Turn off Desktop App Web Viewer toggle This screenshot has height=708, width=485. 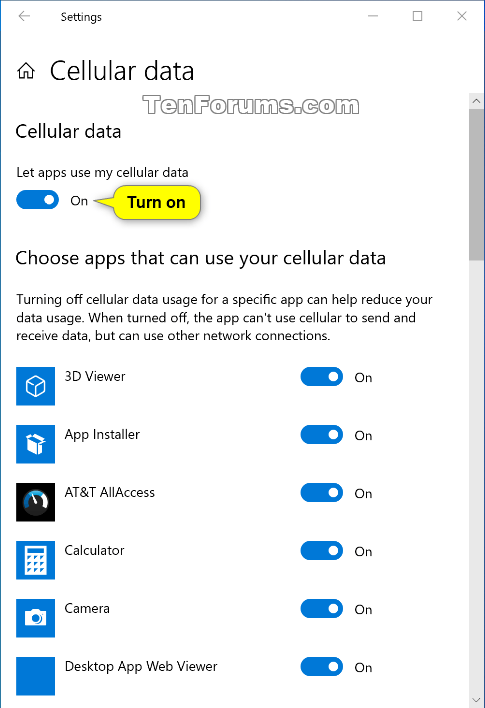click(322, 667)
